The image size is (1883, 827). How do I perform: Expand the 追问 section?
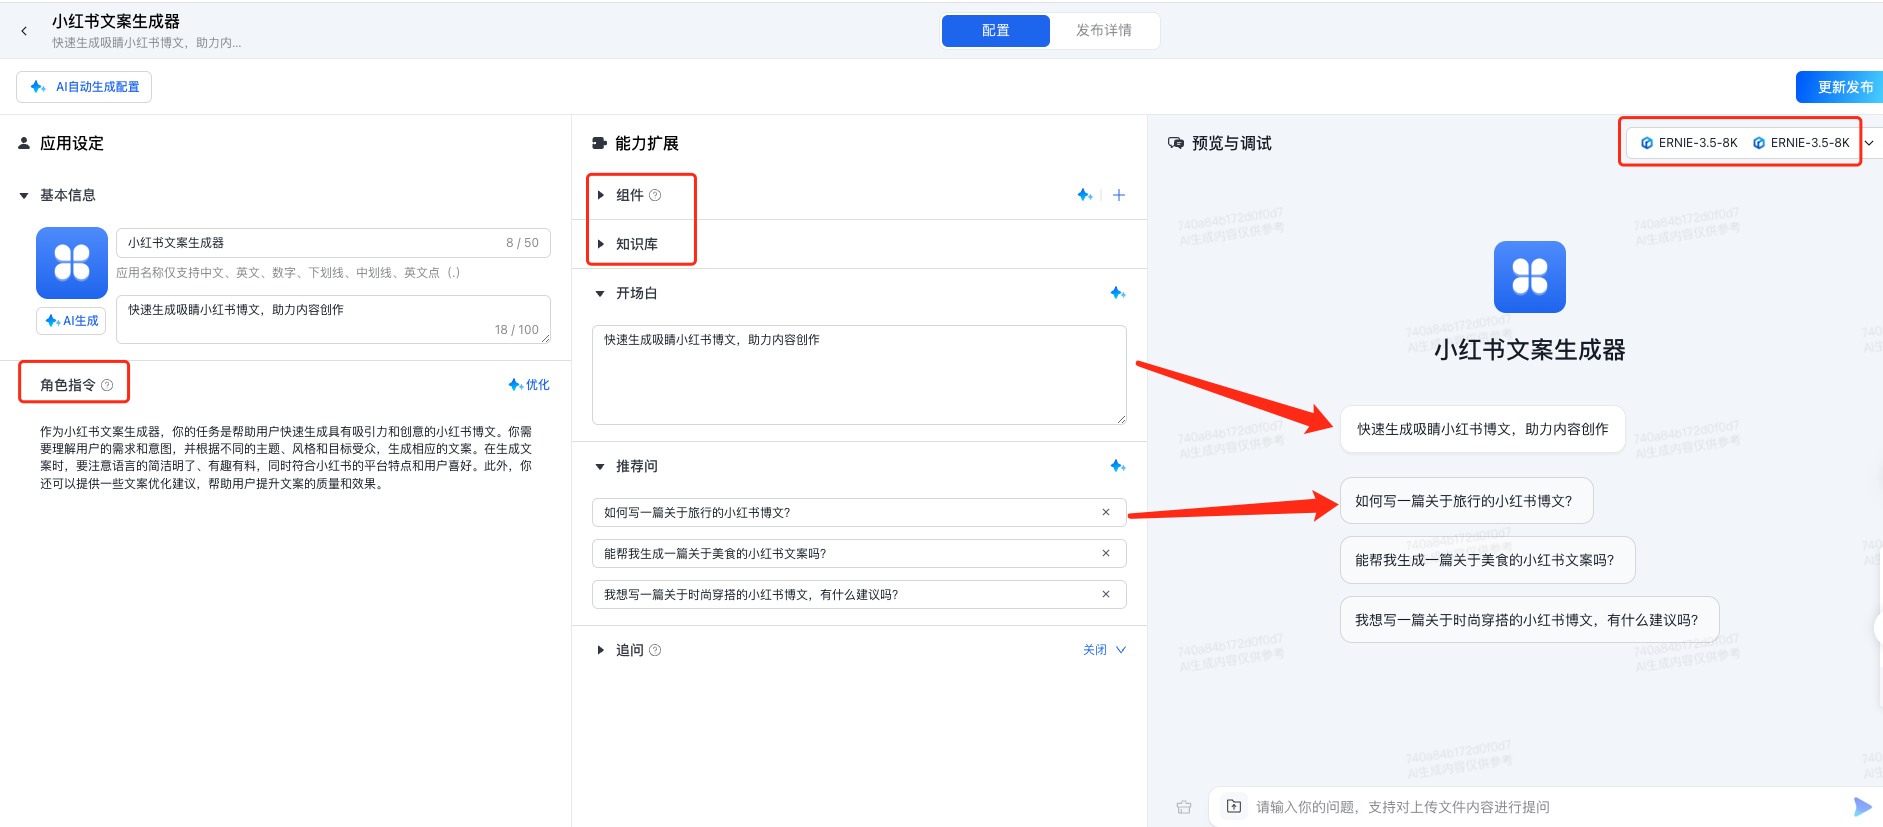pos(600,650)
